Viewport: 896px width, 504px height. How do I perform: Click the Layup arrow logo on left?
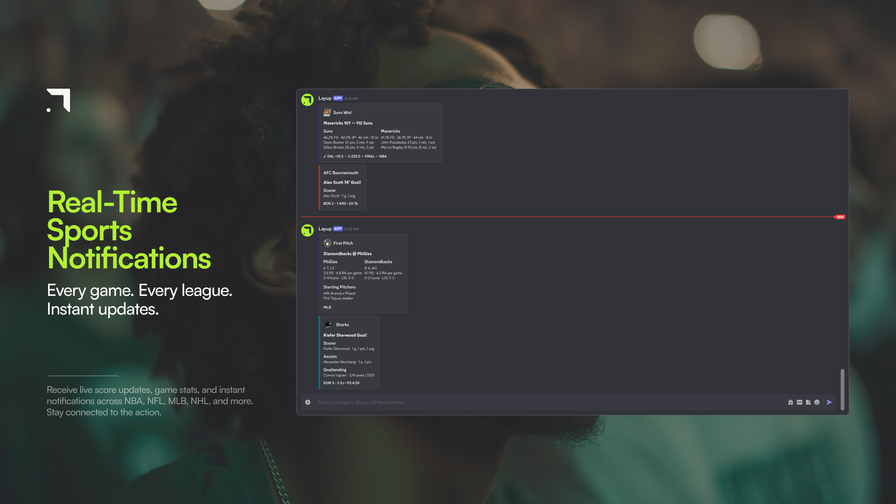[x=58, y=100]
